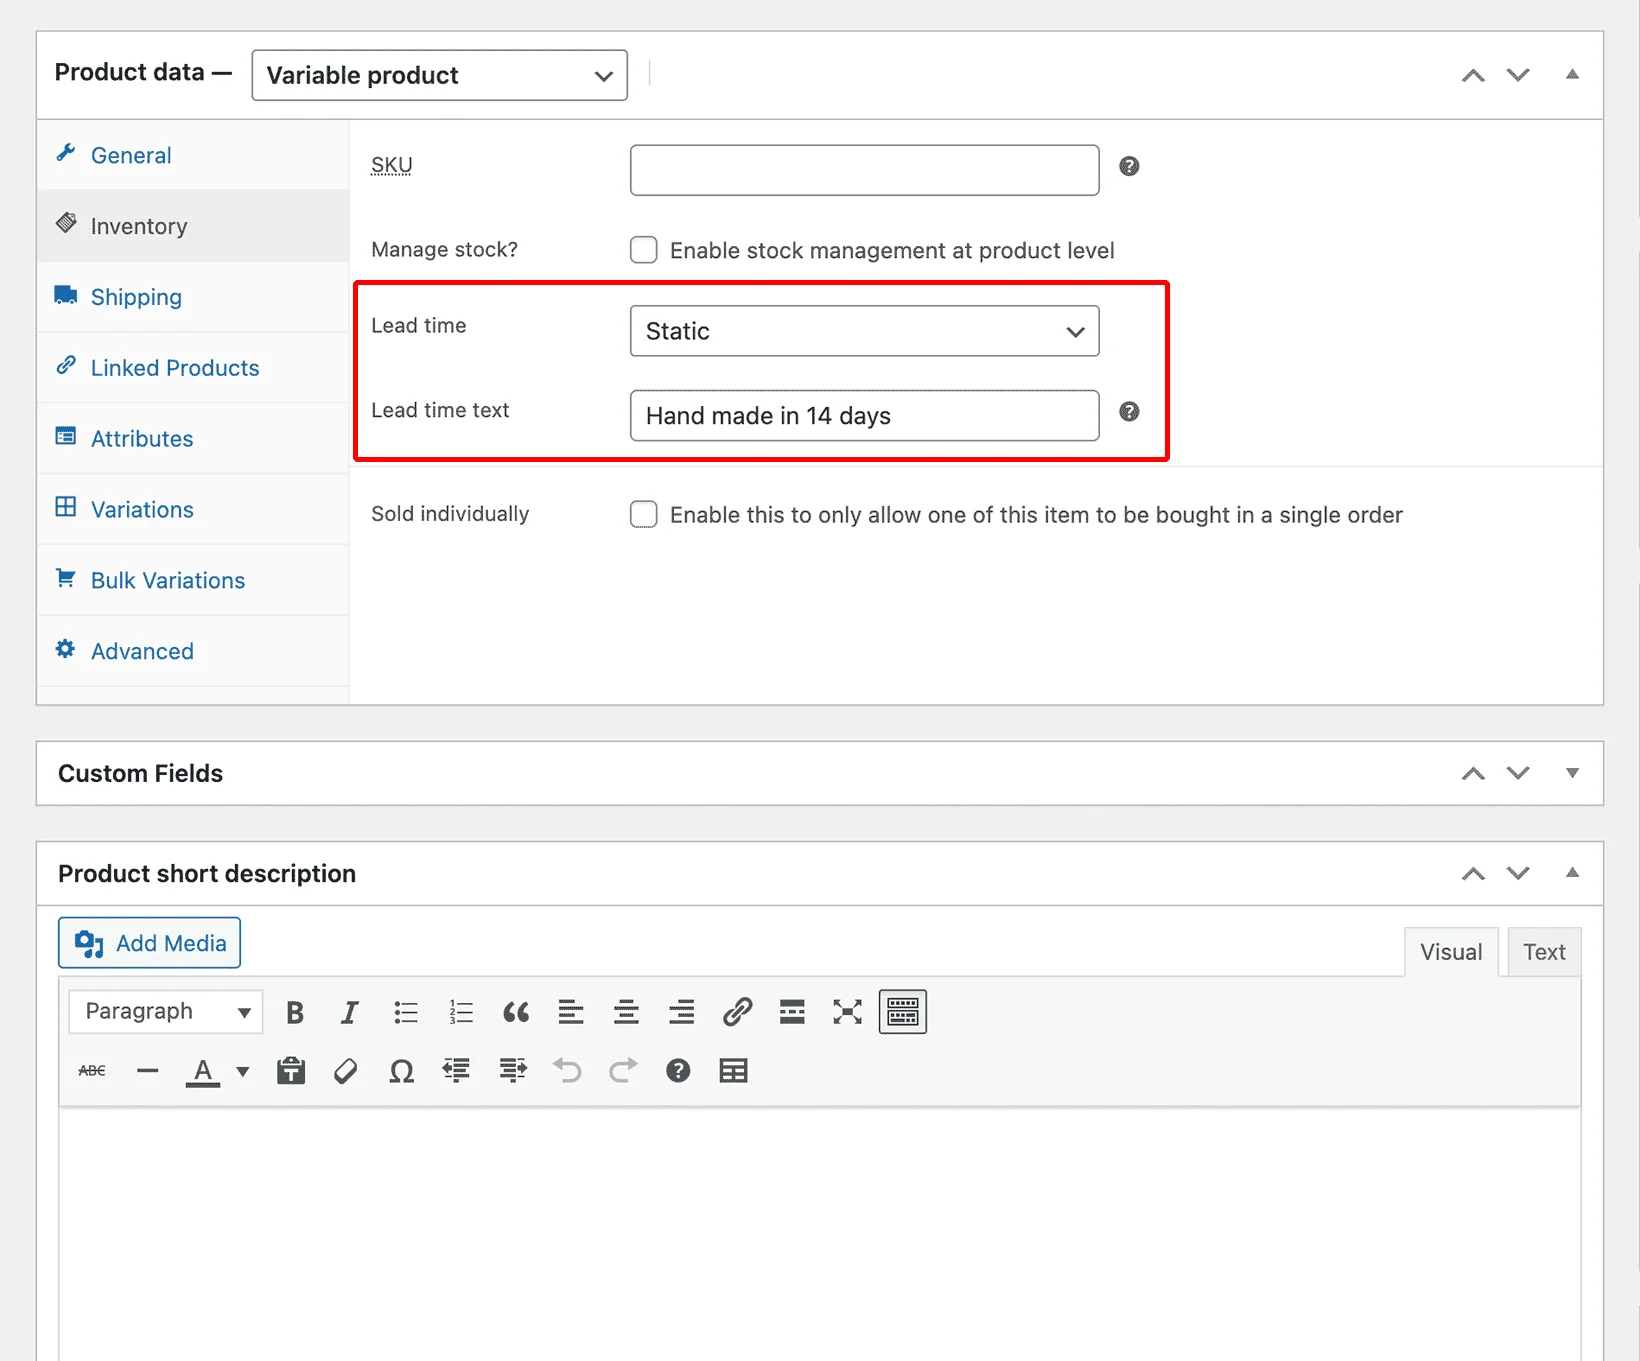Open the Bulk Variations section
The height and width of the screenshot is (1361, 1640).
click(x=167, y=580)
